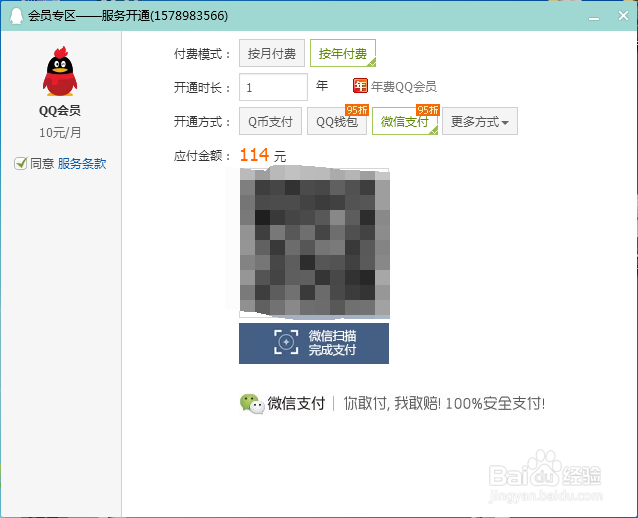Image resolution: width=638 pixels, height=518 pixels.
Task: Choose Q币支付 payment method
Action: [270, 121]
